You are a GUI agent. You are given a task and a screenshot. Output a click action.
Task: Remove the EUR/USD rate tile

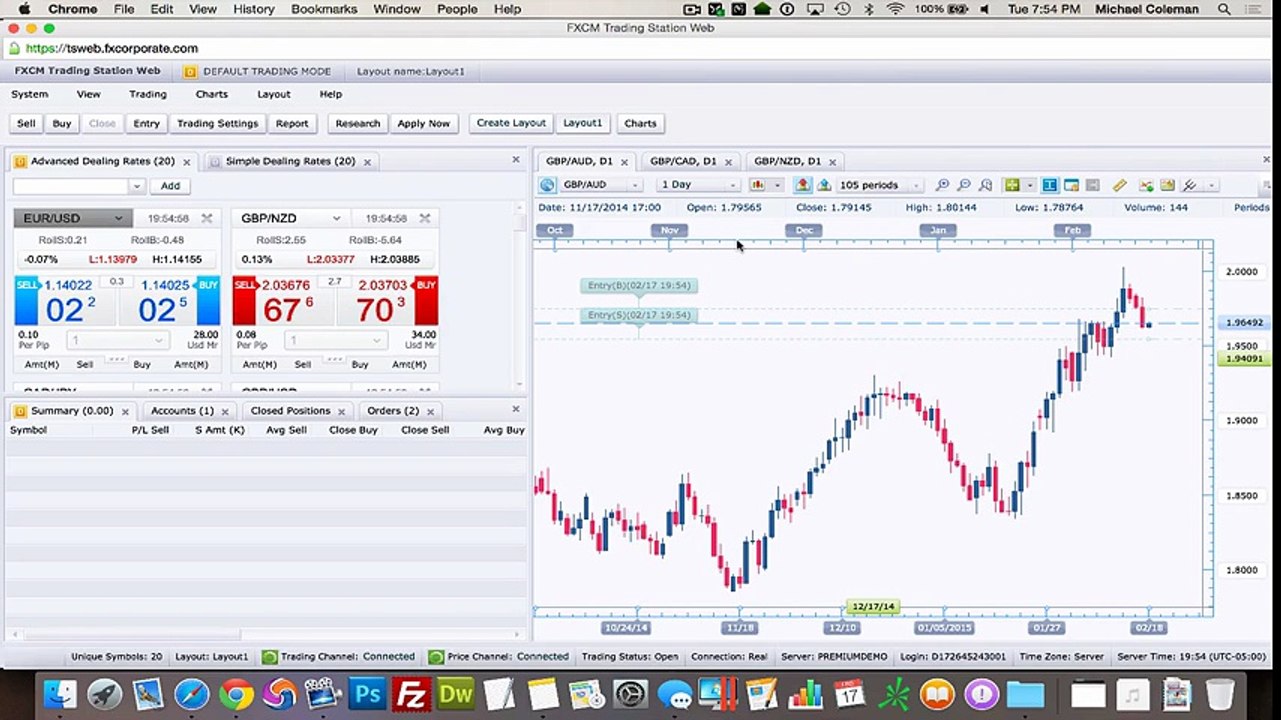tap(207, 218)
